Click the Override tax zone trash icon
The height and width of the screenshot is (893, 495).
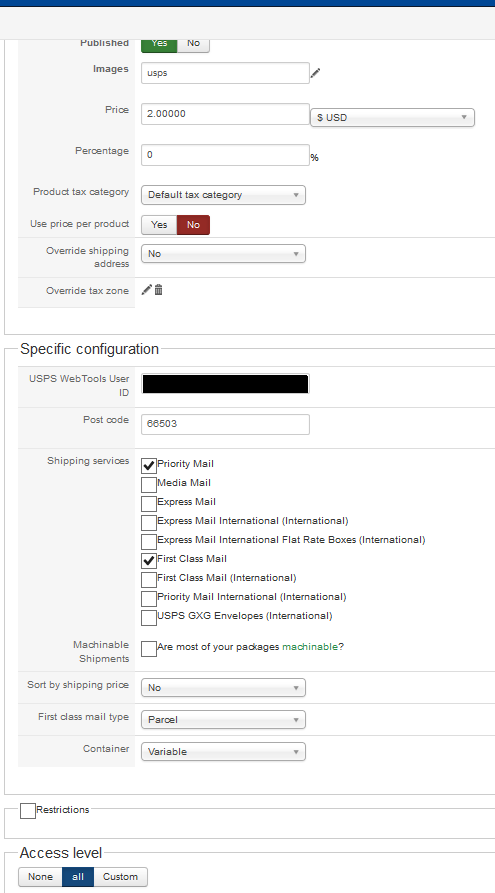[158, 290]
